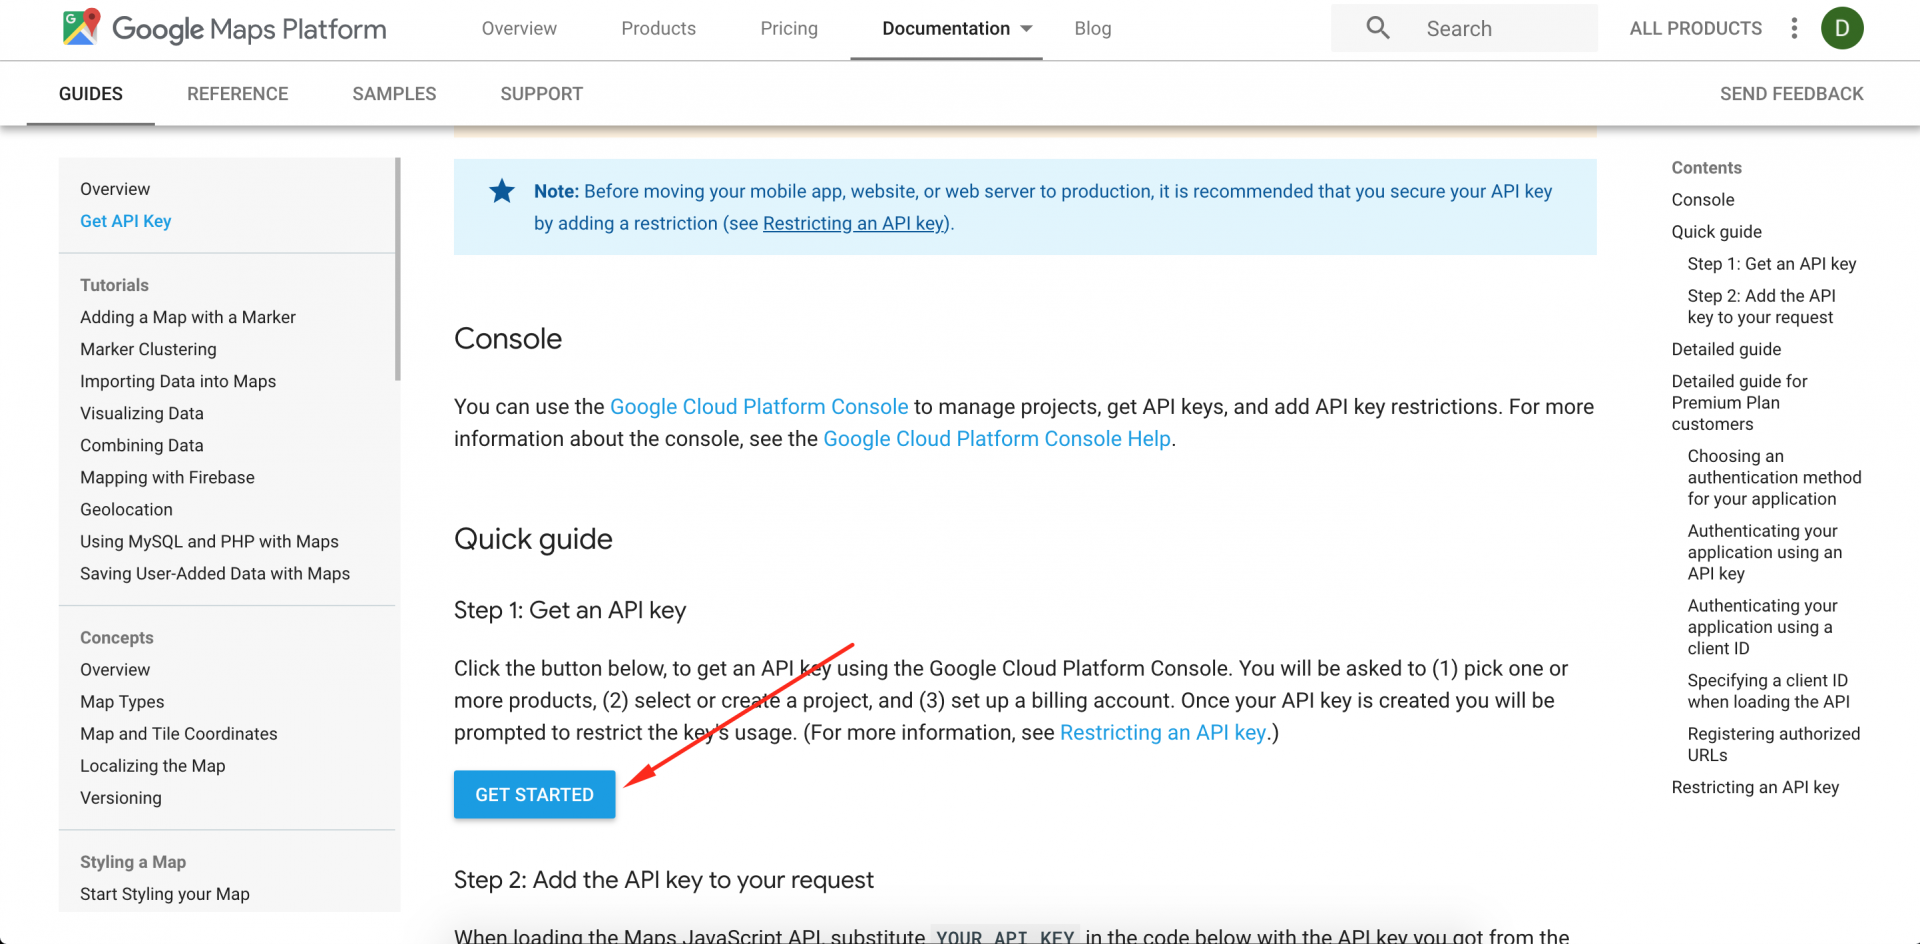Open the Overview top navigation item
The image size is (1920, 944).
click(x=519, y=28)
